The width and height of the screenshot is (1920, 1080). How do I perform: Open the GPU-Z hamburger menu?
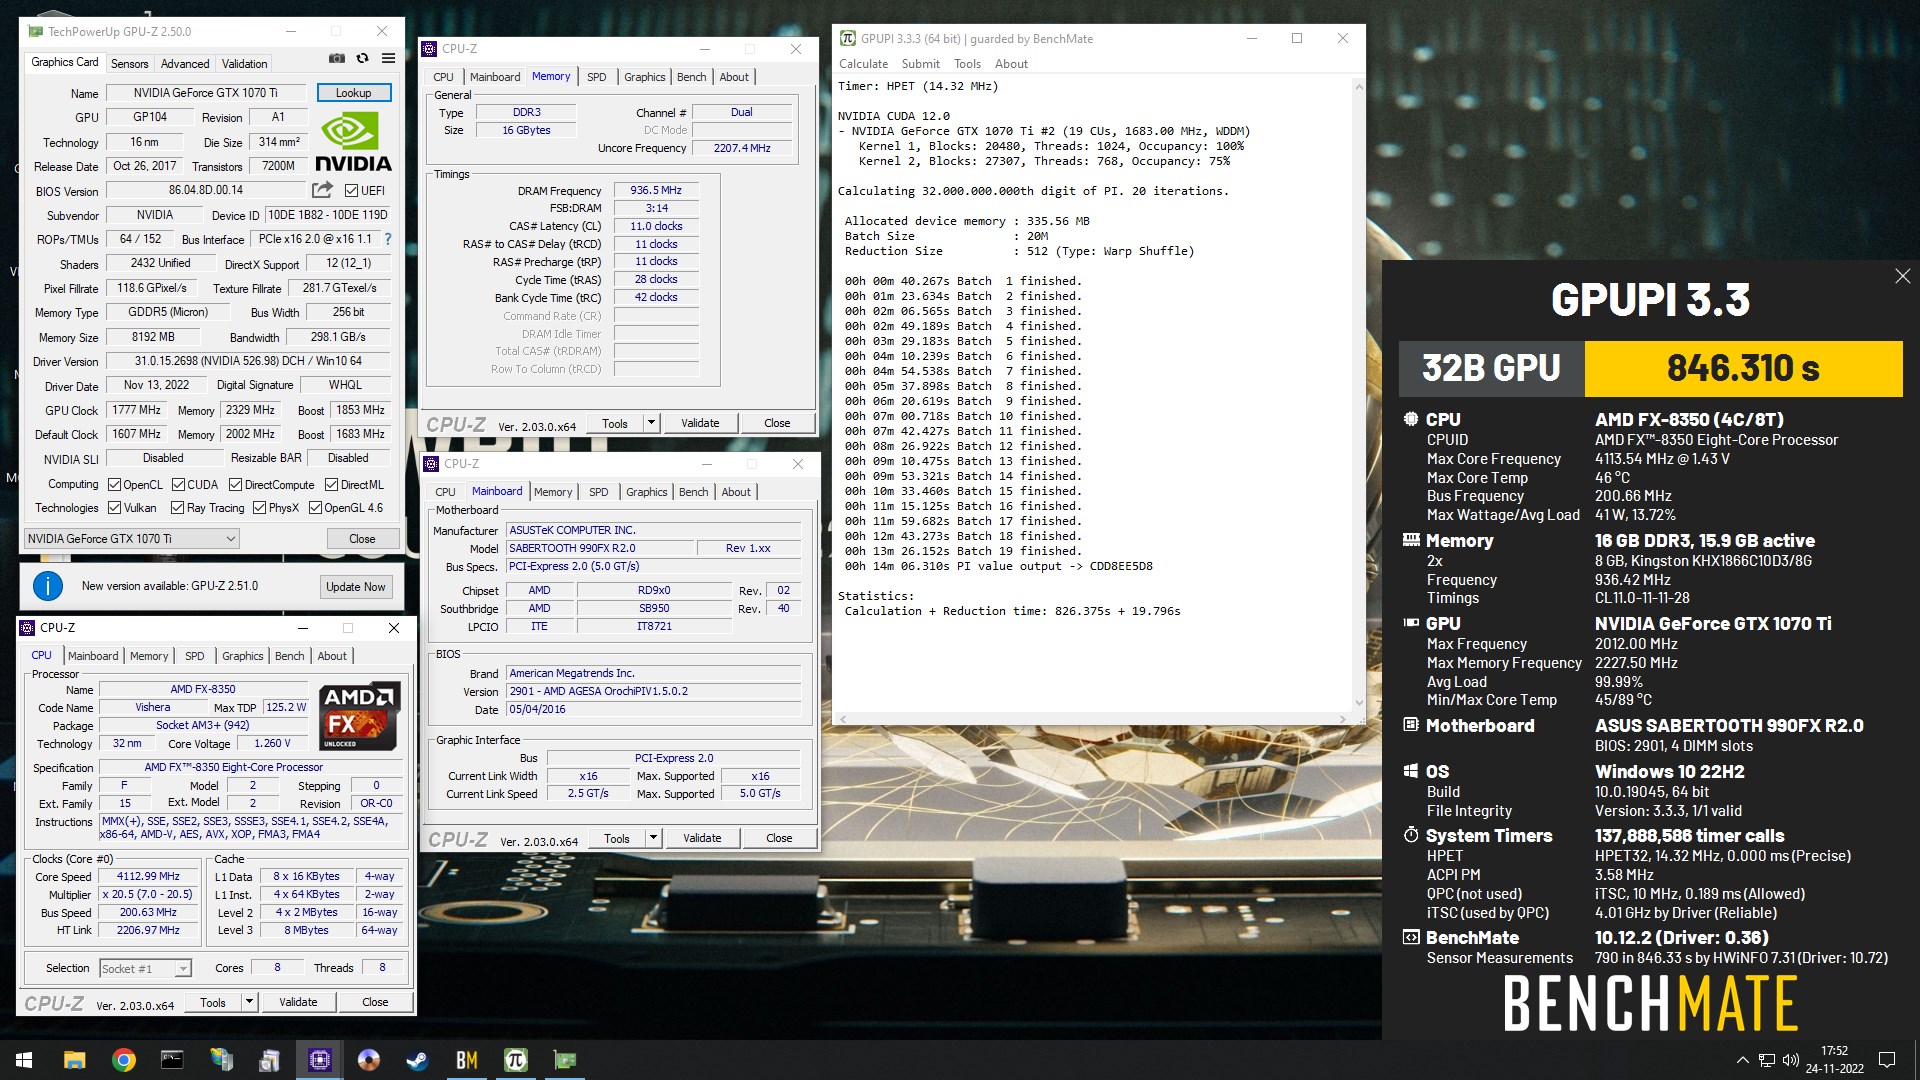[x=388, y=59]
